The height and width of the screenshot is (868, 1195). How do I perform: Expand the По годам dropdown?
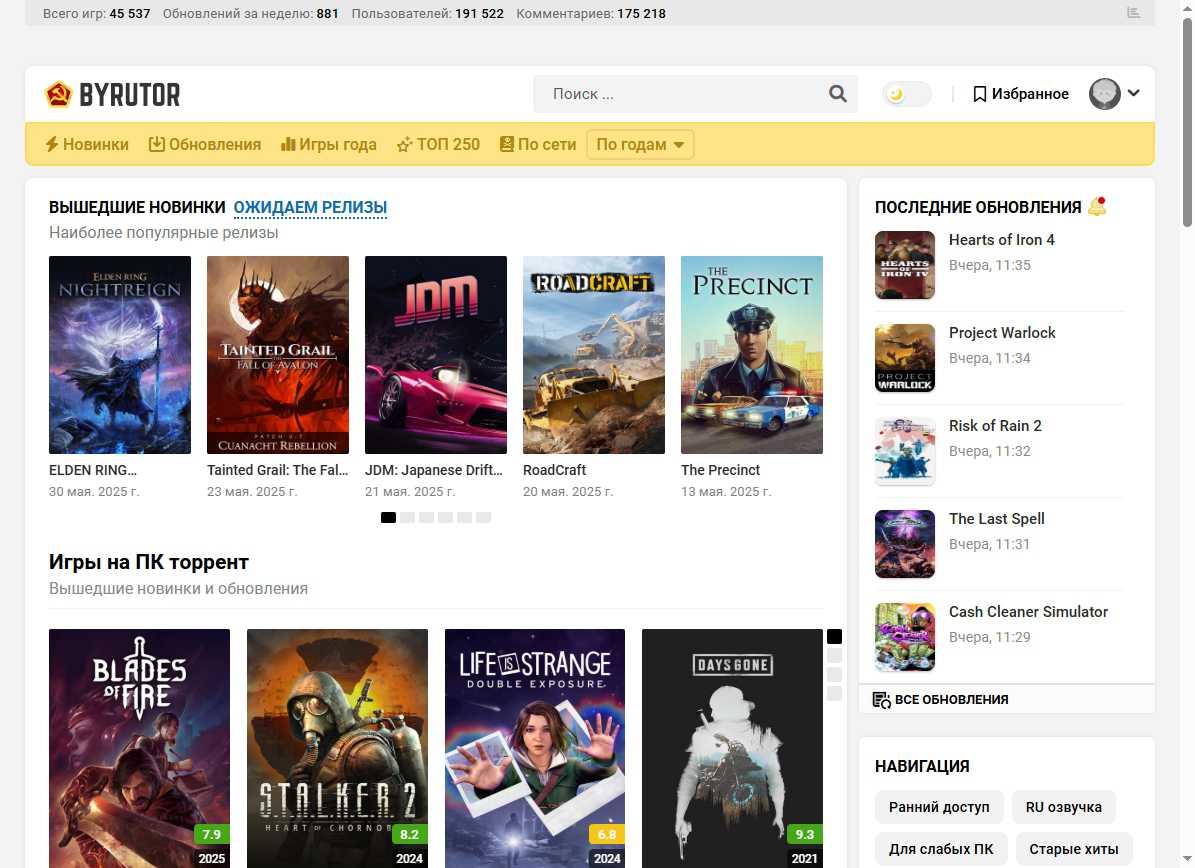pyautogui.click(x=640, y=144)
